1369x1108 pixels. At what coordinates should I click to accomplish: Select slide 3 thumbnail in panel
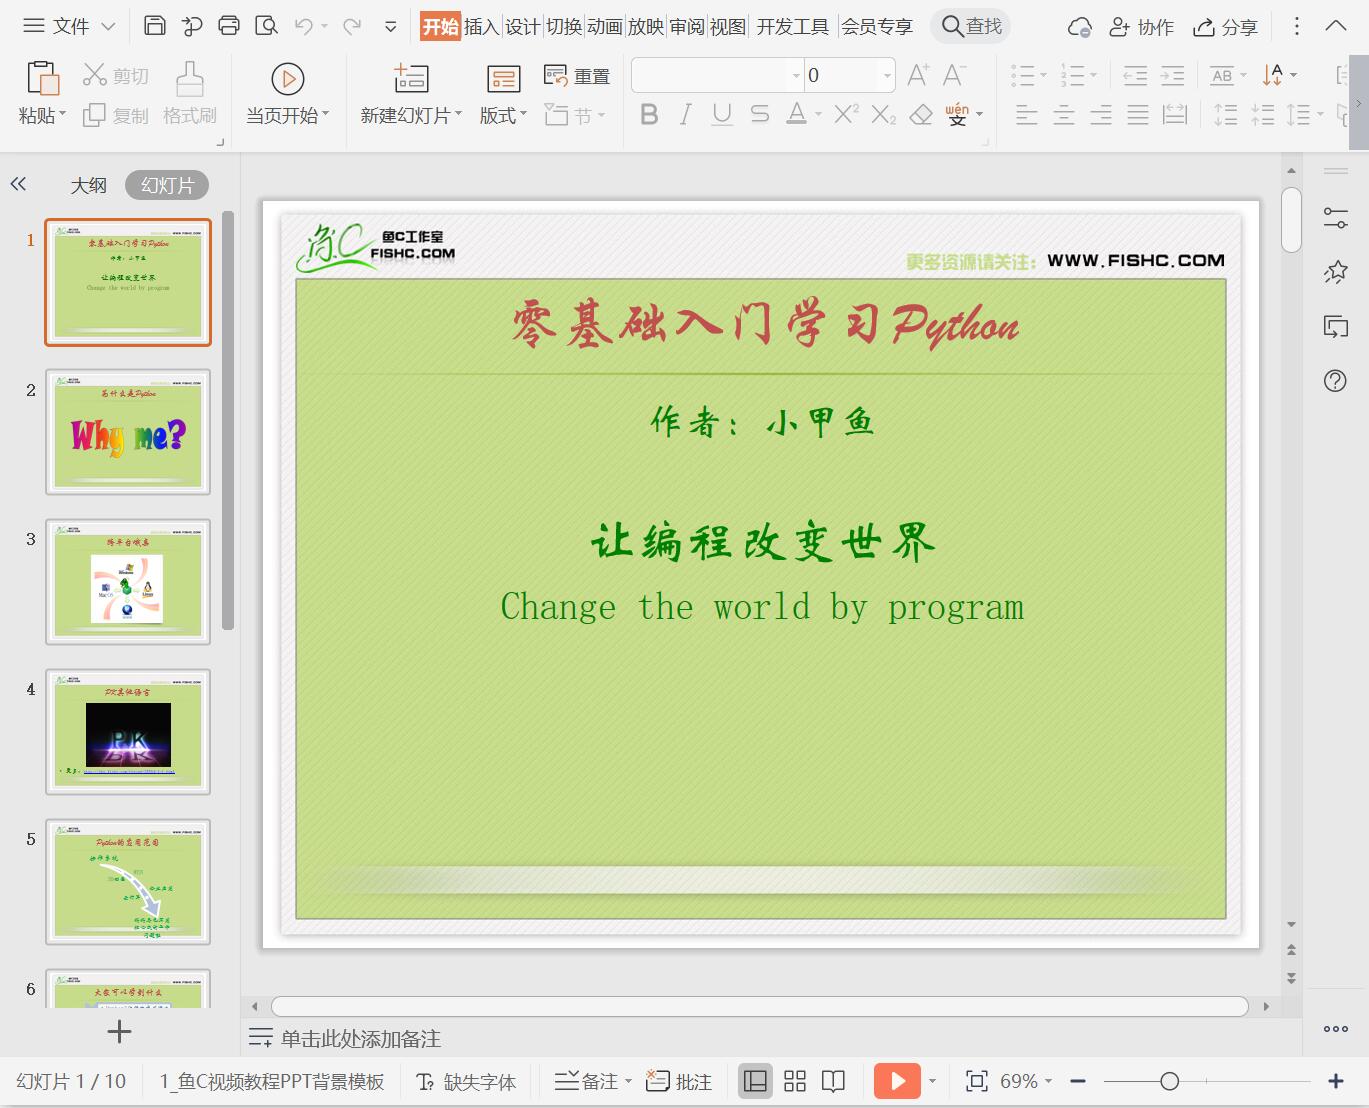click(127, 581)
